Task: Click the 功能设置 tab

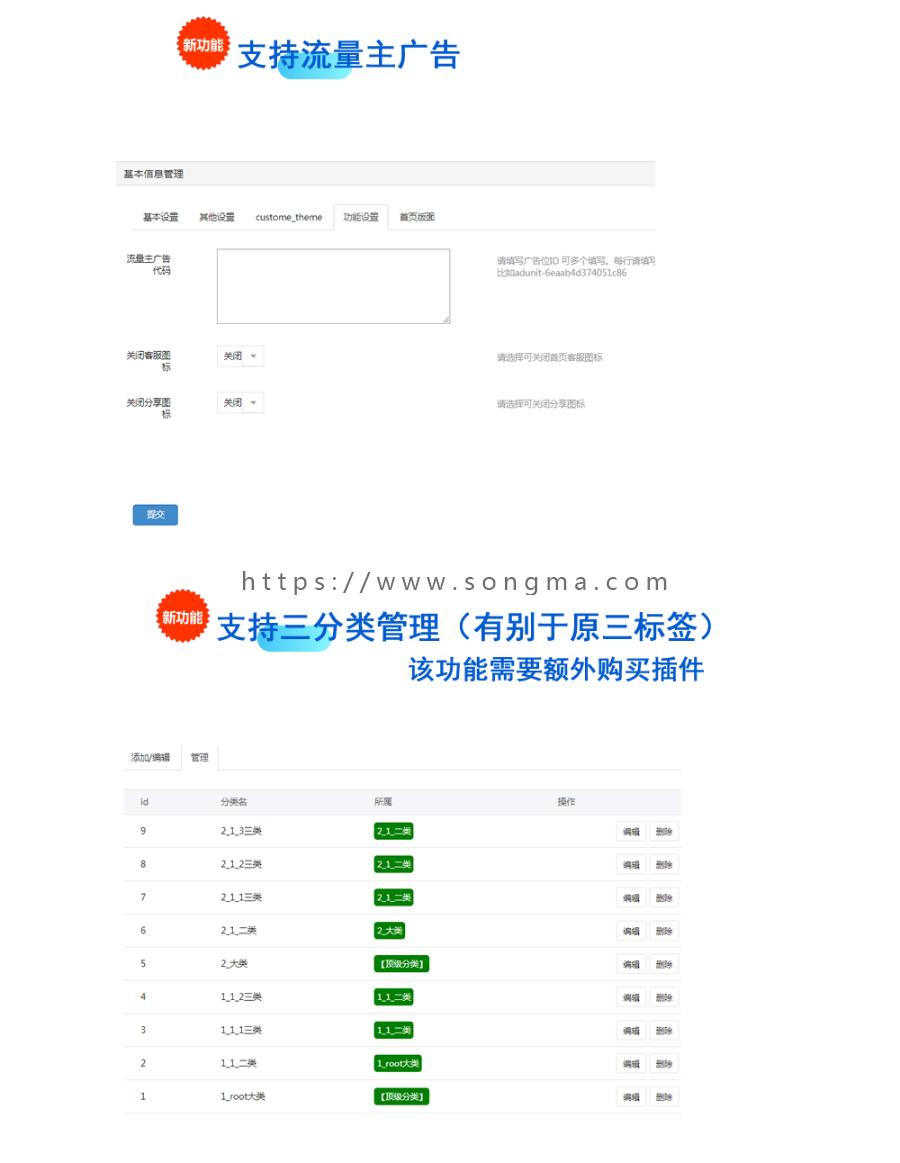Action: coord(361,217)
